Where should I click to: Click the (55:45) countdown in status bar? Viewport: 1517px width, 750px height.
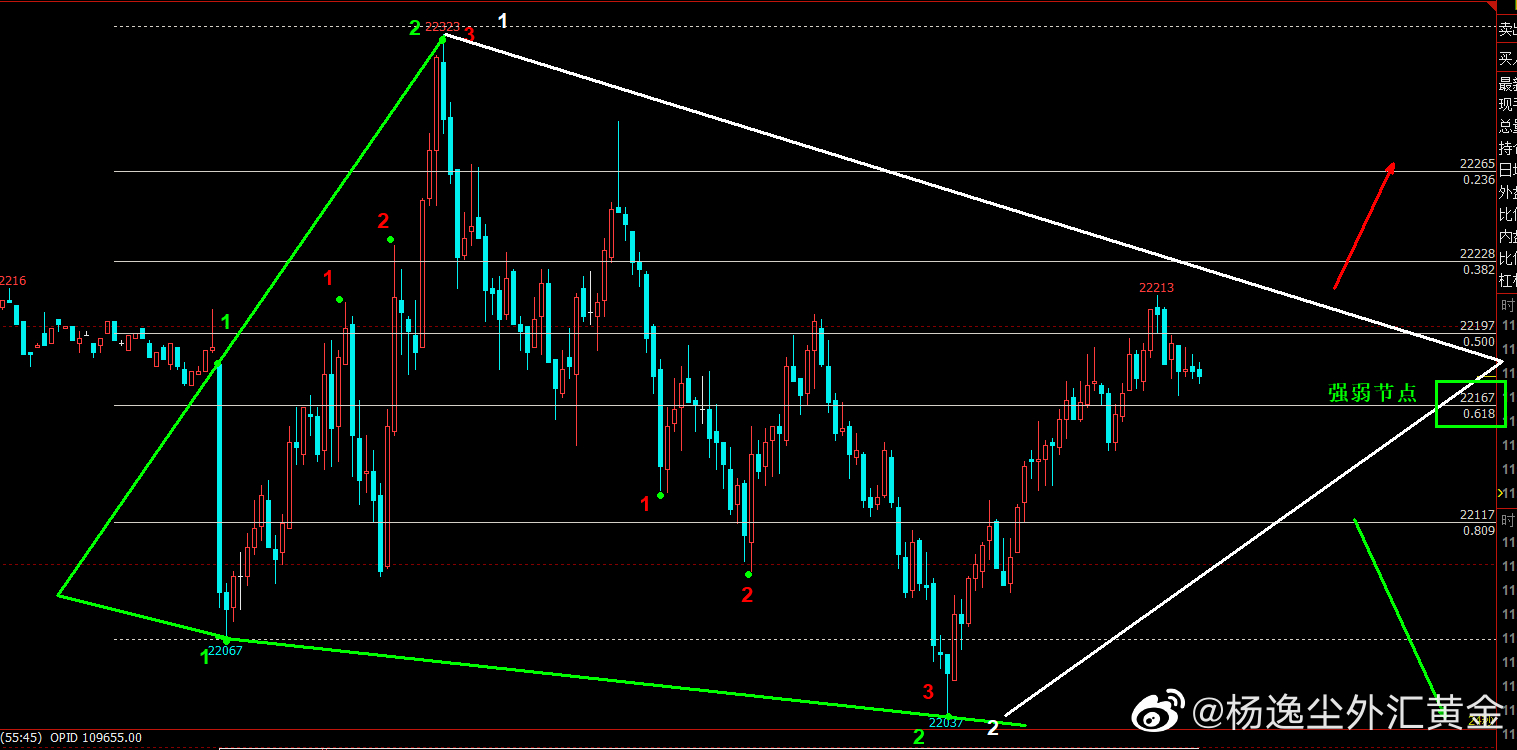pyautogui.click(x=22, y=738)
